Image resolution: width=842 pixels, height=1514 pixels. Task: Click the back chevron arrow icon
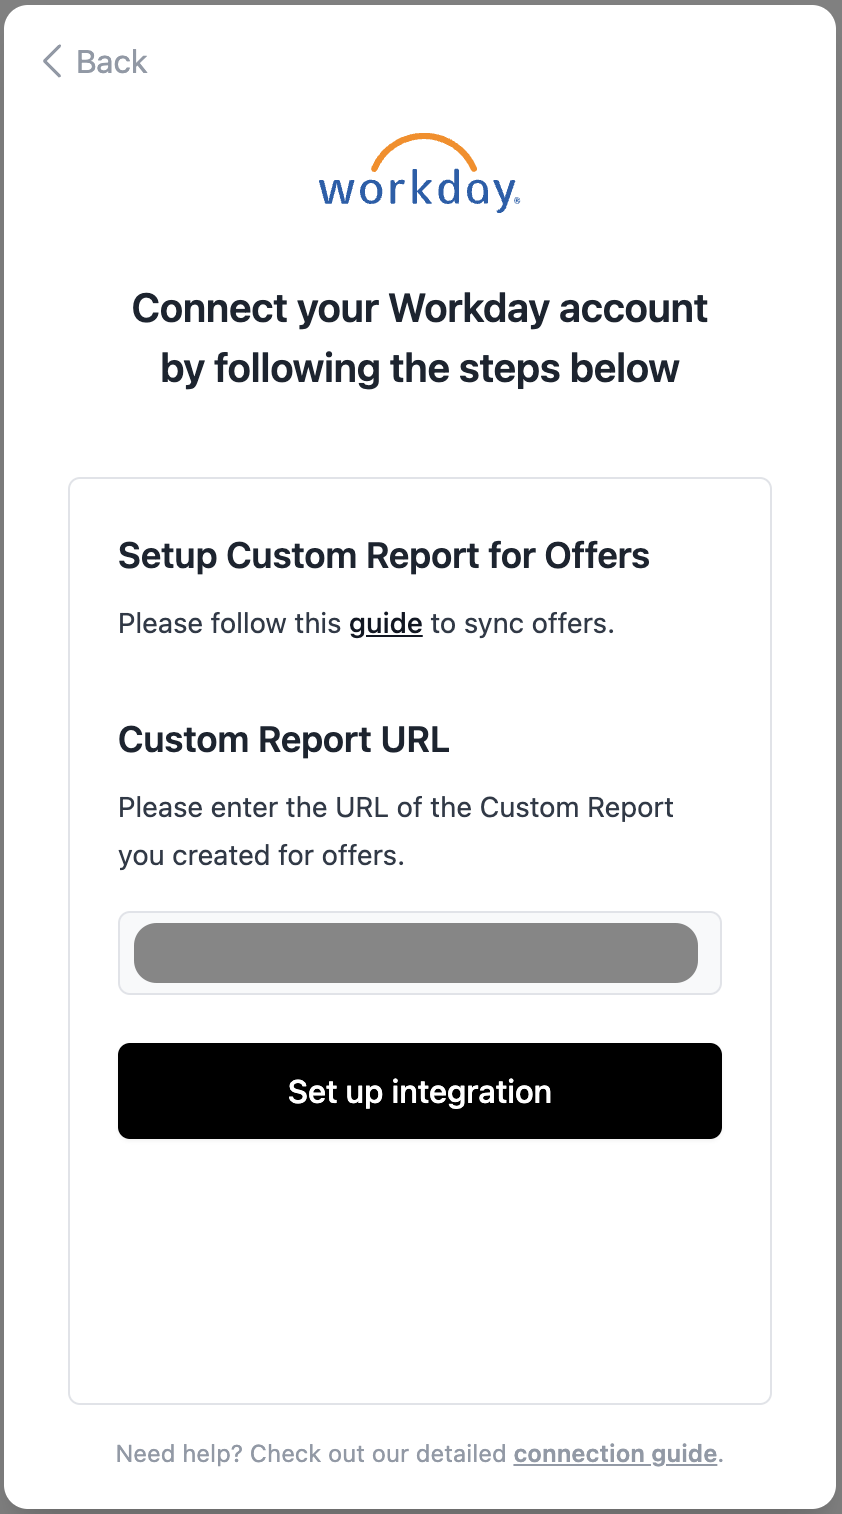[x=52, y=62]
